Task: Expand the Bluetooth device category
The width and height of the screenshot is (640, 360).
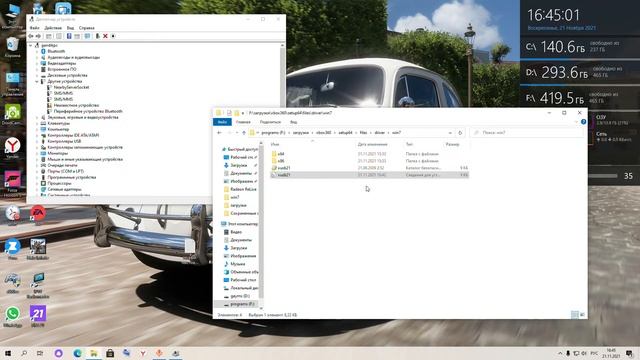Action: click(x=37, y=51)
